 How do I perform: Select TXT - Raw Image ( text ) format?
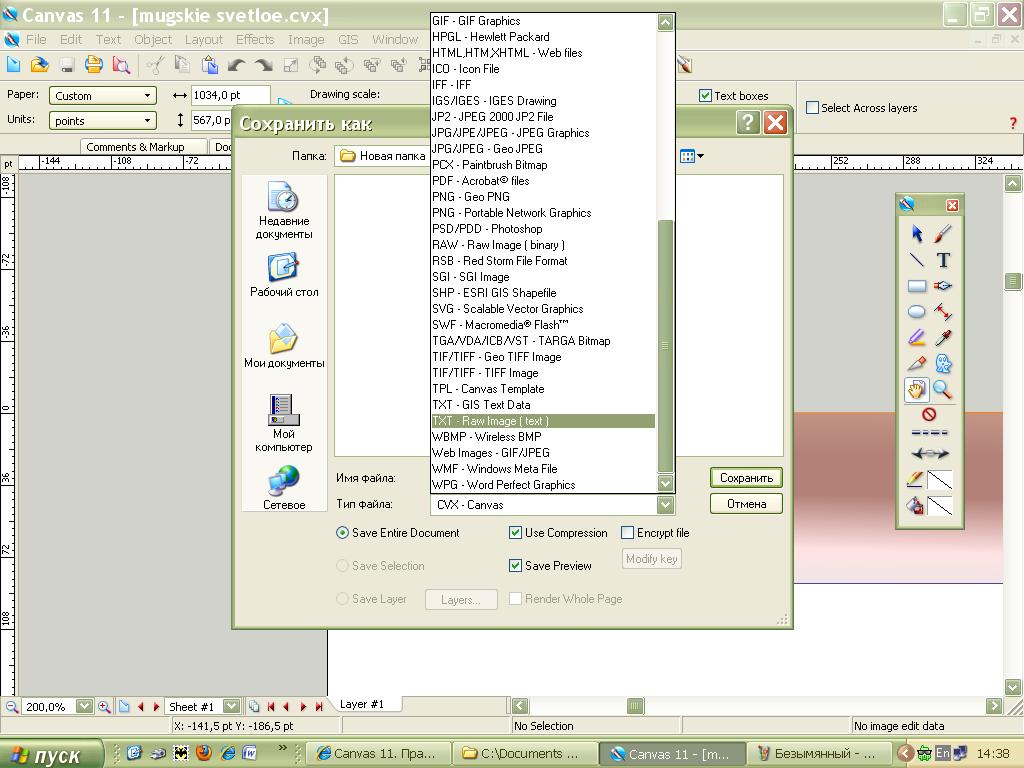[543, 421]
